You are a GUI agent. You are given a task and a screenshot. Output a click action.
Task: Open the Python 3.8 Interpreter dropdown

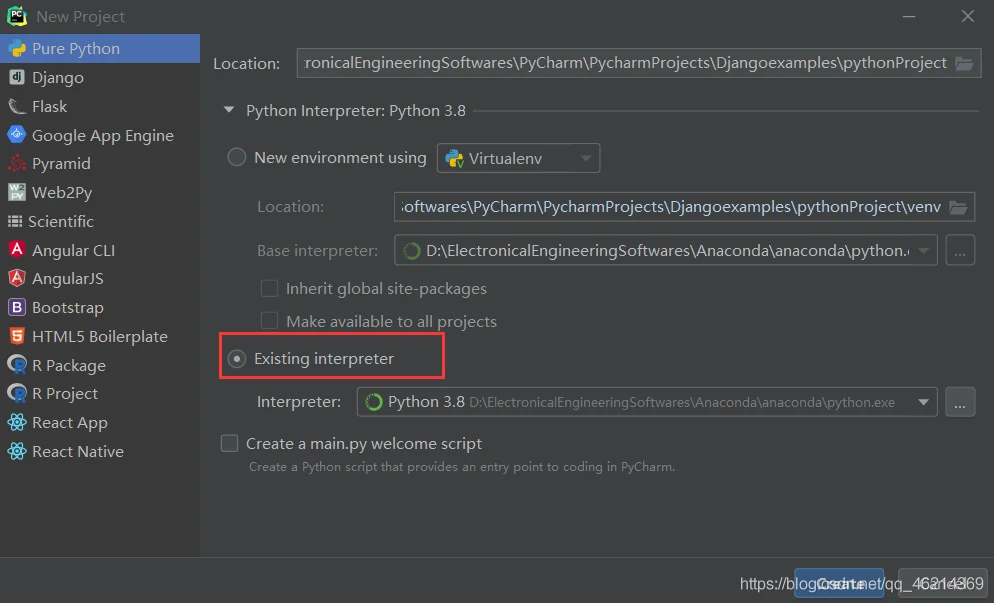[x=647, y=402]
